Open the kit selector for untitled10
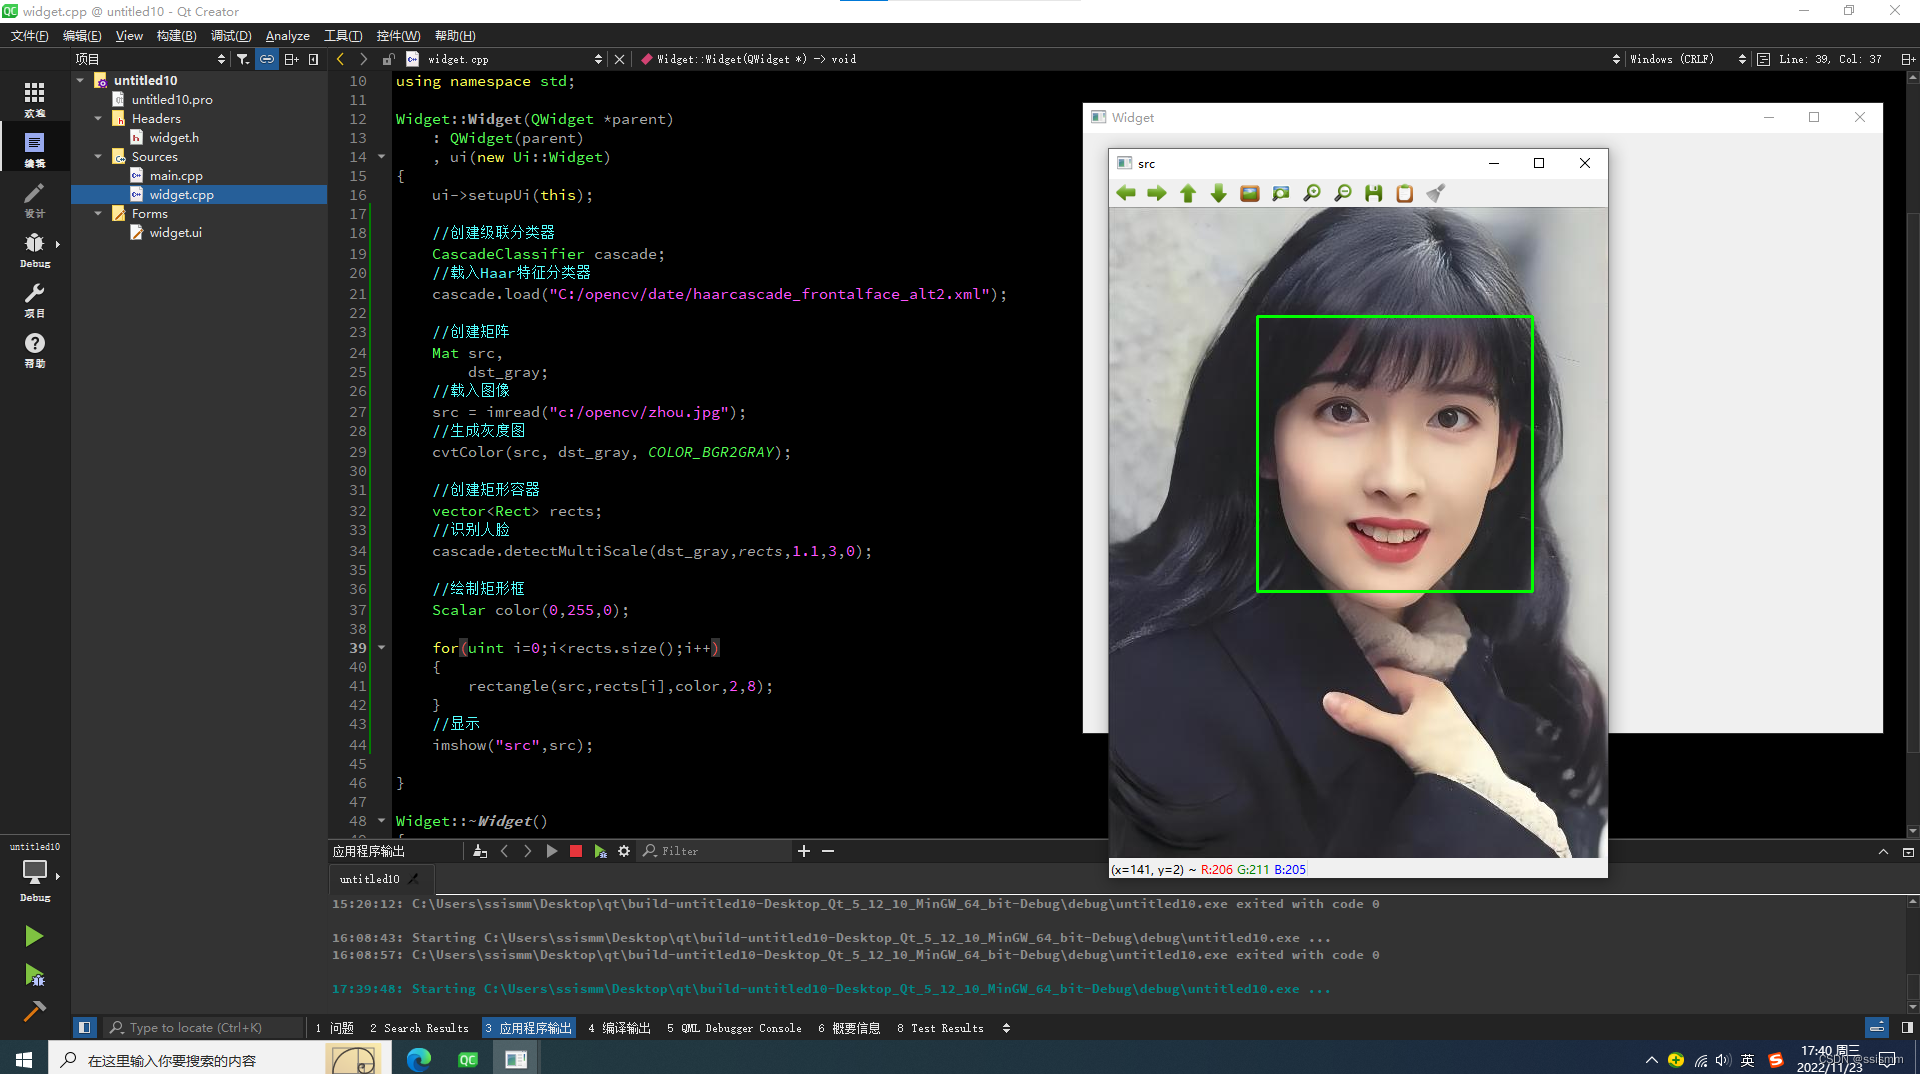 tap(35, 871)
